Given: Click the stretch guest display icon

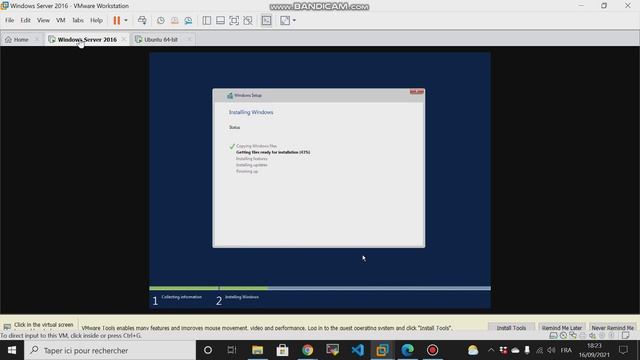Looking at the screenshot, I should tap(285, 20).
